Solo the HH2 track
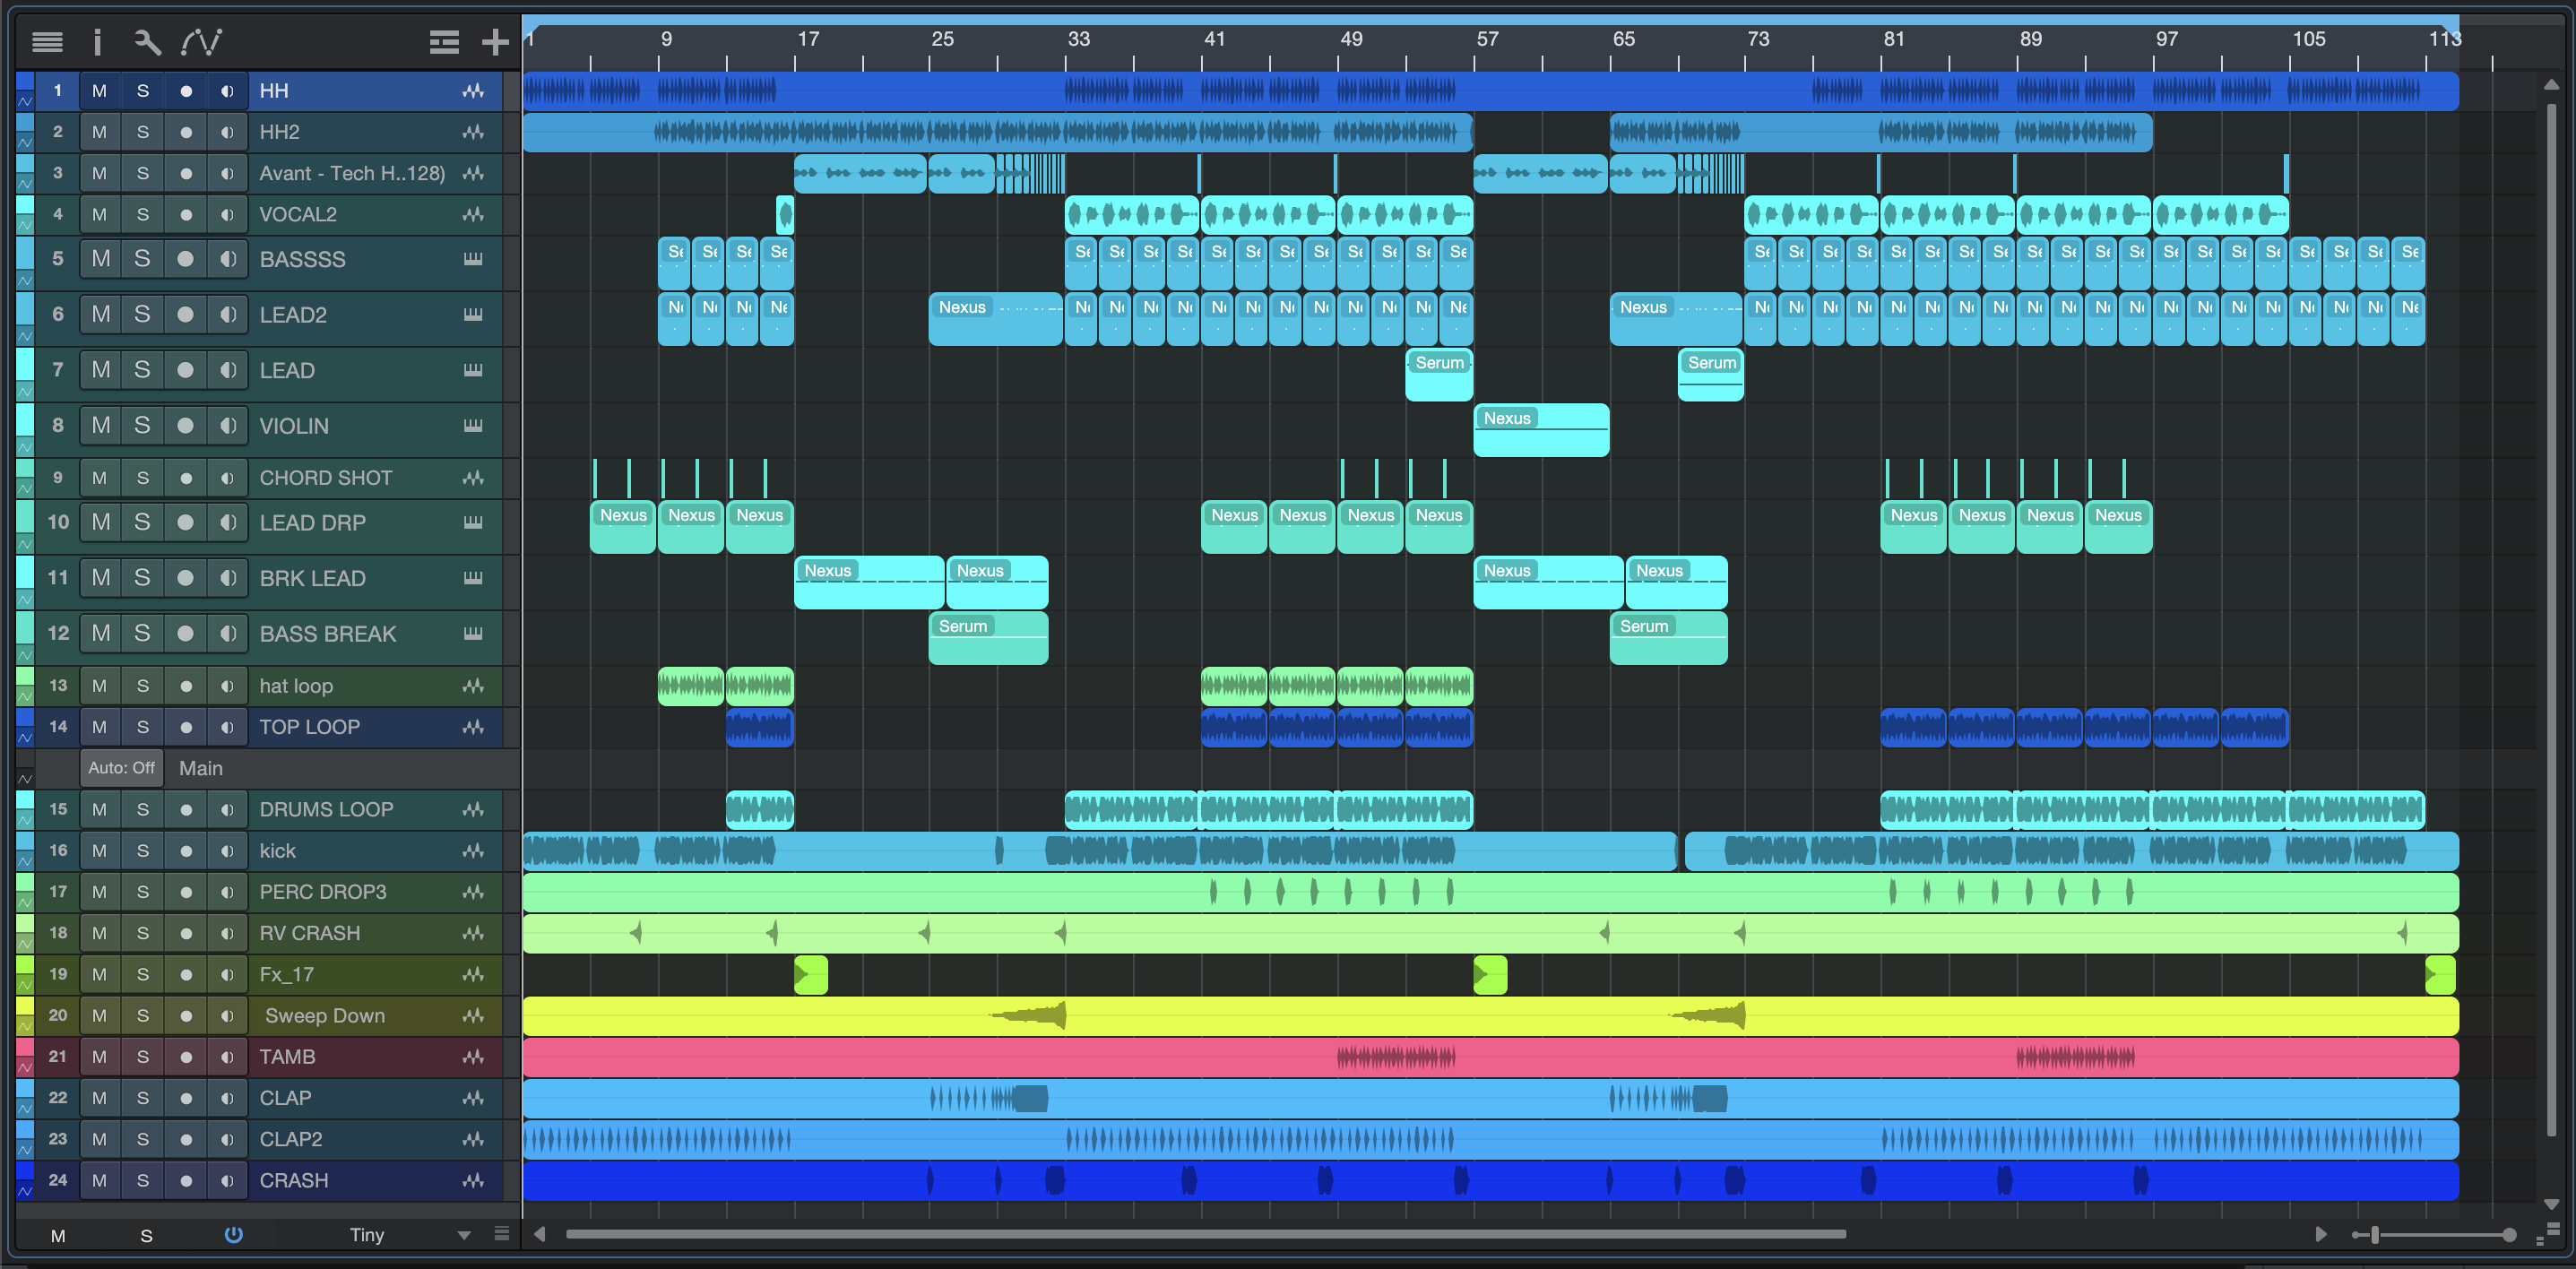The image size is (2576, 1269). pos(143,132)
